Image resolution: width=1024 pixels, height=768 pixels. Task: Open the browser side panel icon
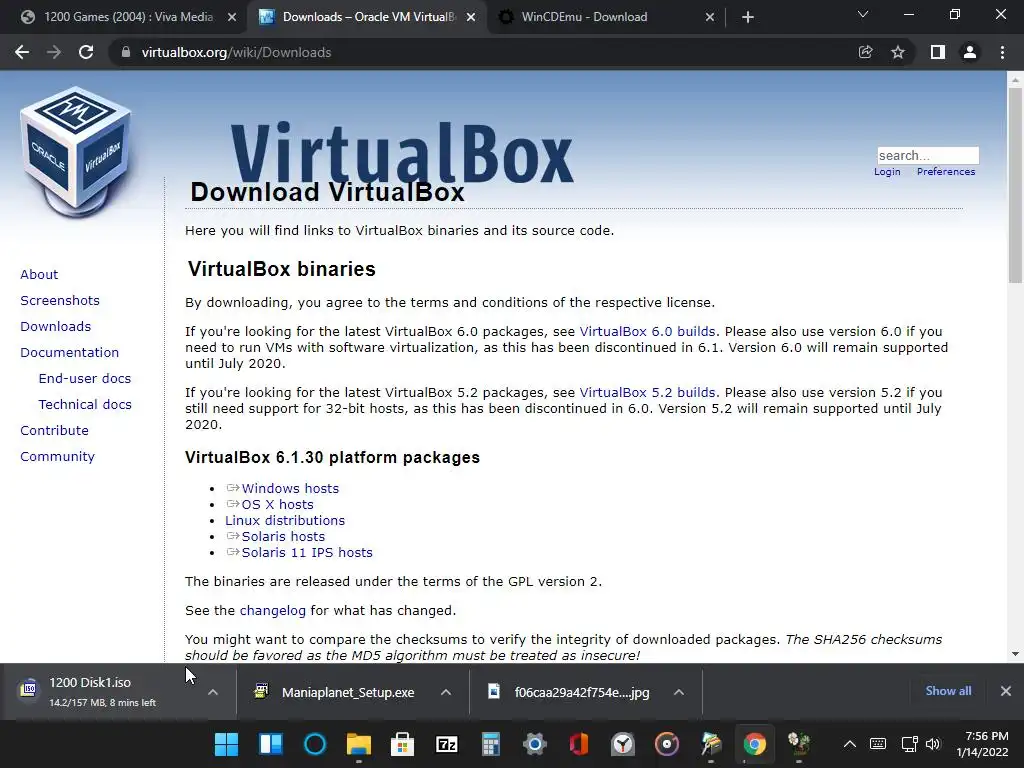938,52
